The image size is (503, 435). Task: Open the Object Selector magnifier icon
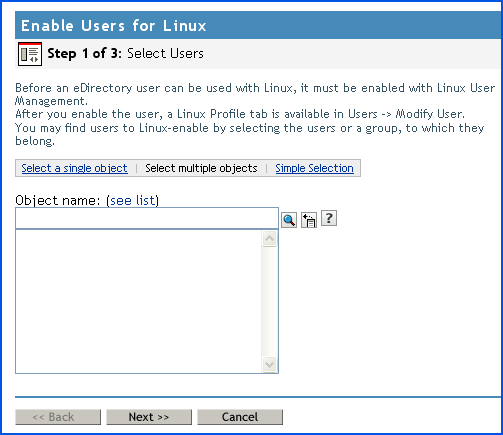(289, 220)
